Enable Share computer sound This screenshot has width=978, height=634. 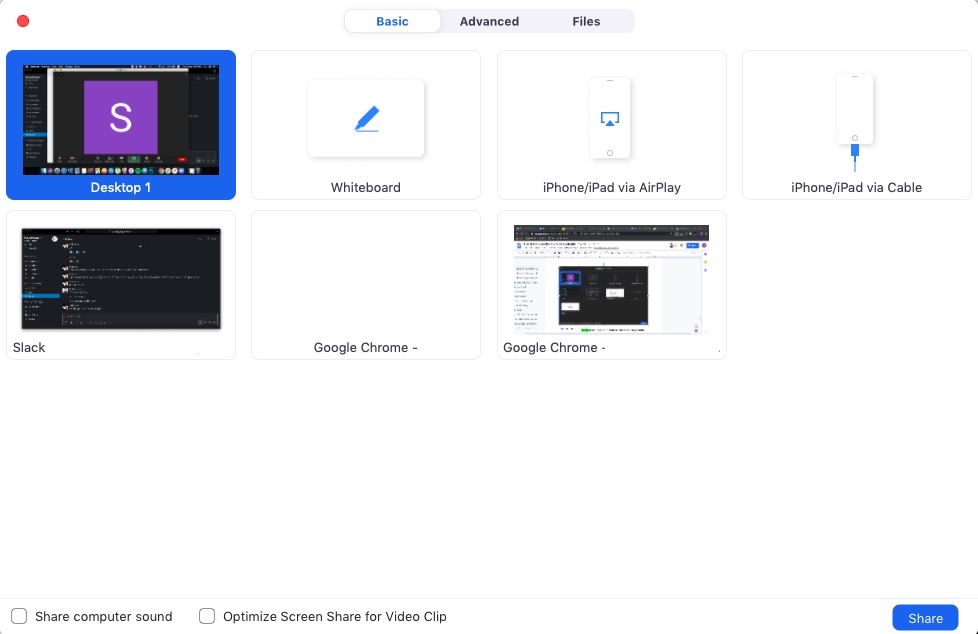coord(18,616)
